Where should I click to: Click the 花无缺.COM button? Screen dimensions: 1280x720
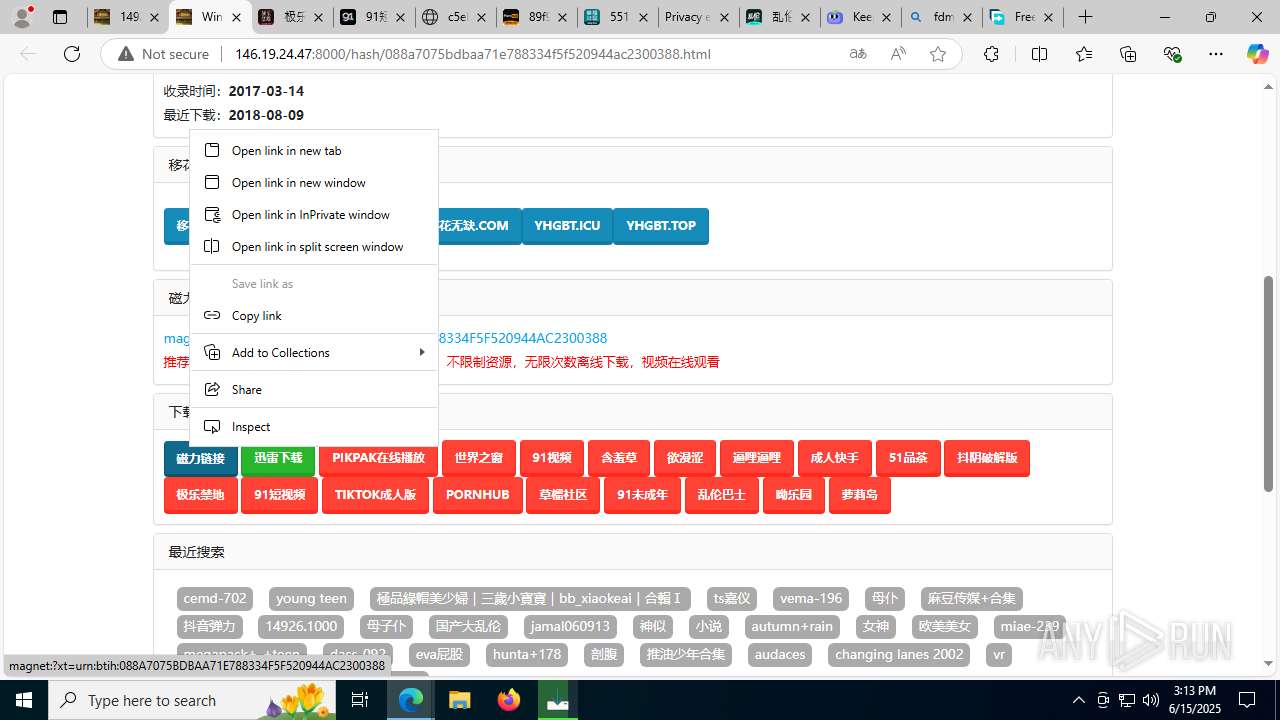tap(478, 226)
